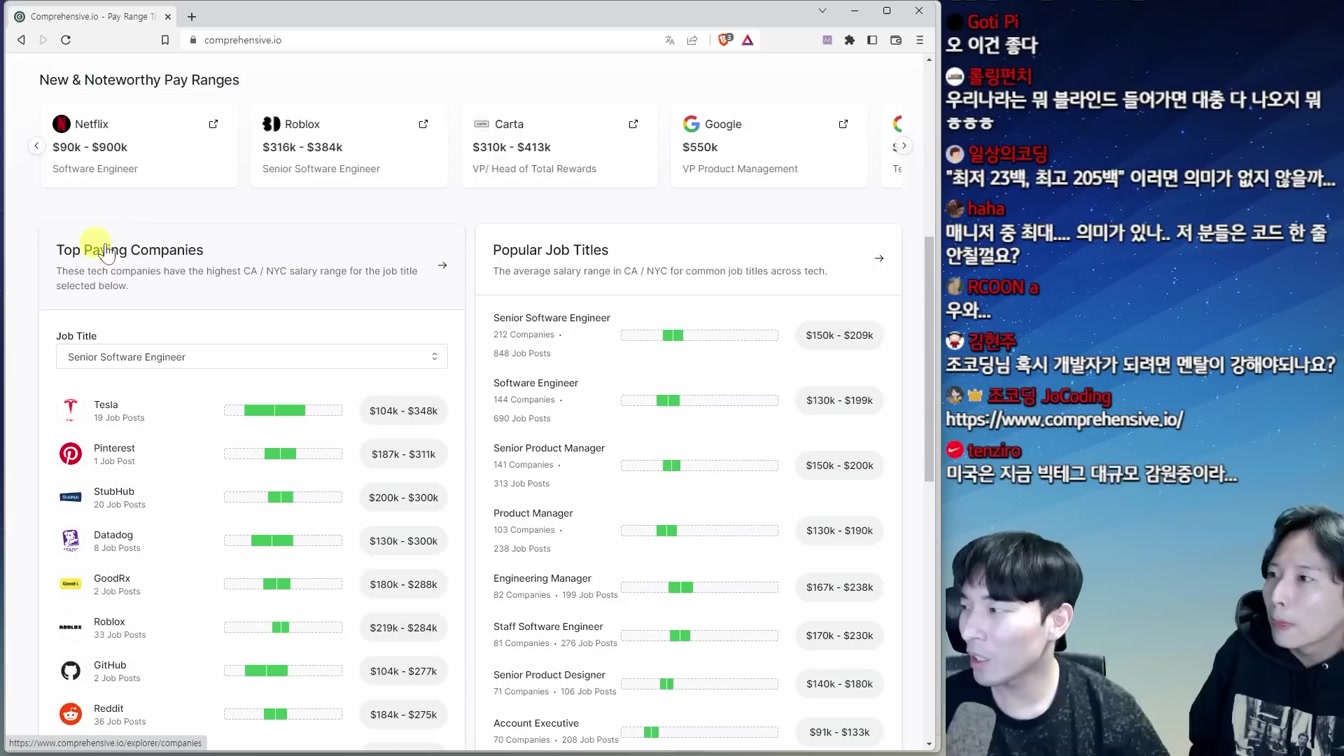Close the Comprehensive.io tab
Viewport: 1344px width, 756px height.
click(167, 16)
